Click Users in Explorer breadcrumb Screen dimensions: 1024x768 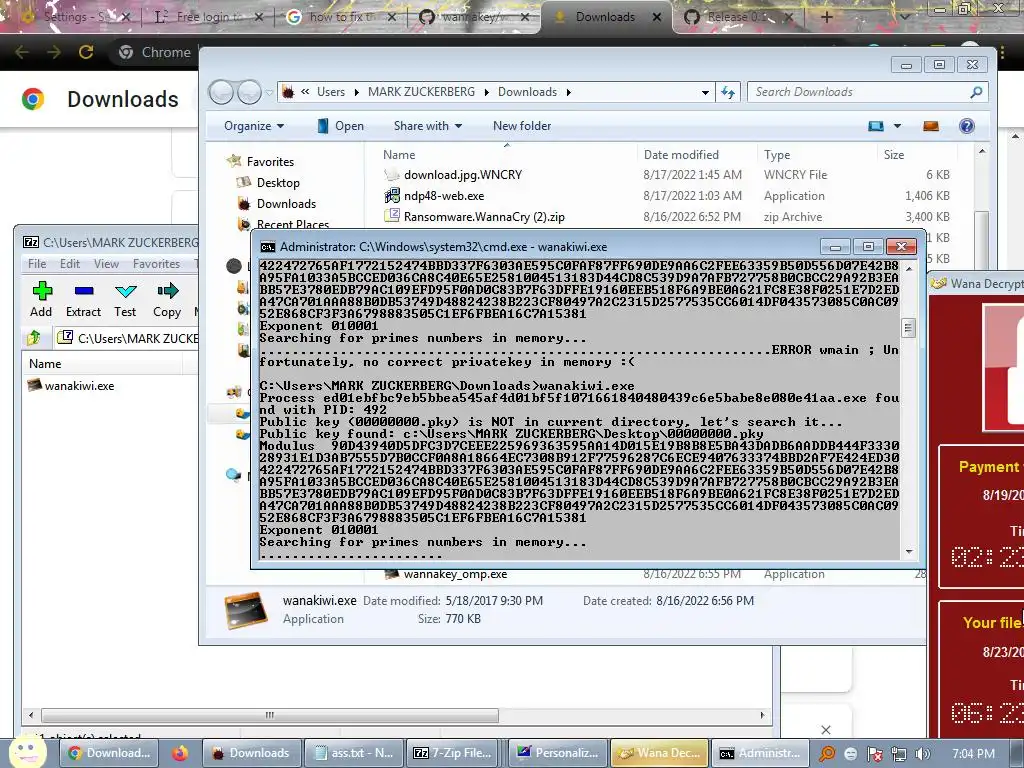point(331,92)
